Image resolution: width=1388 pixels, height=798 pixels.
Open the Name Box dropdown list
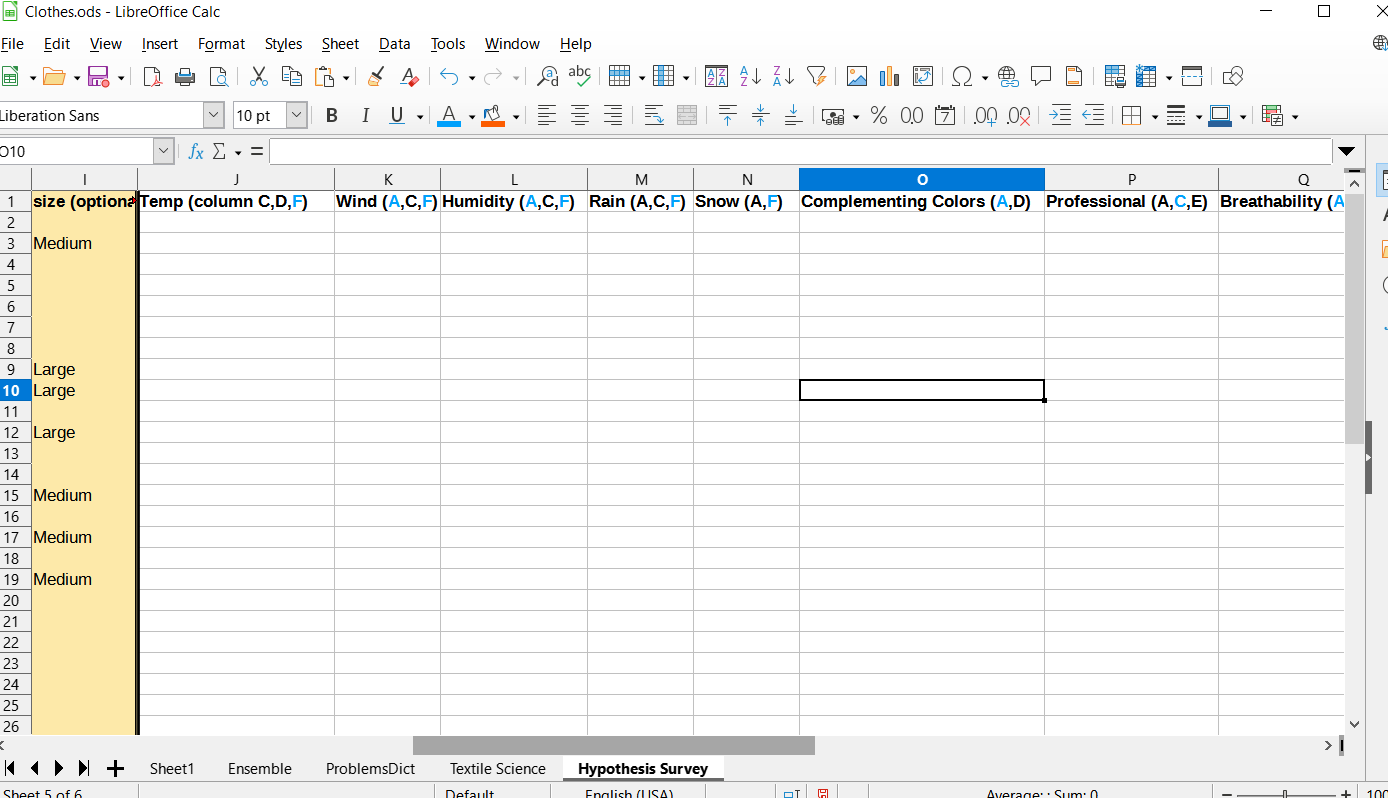click(164, 152)
